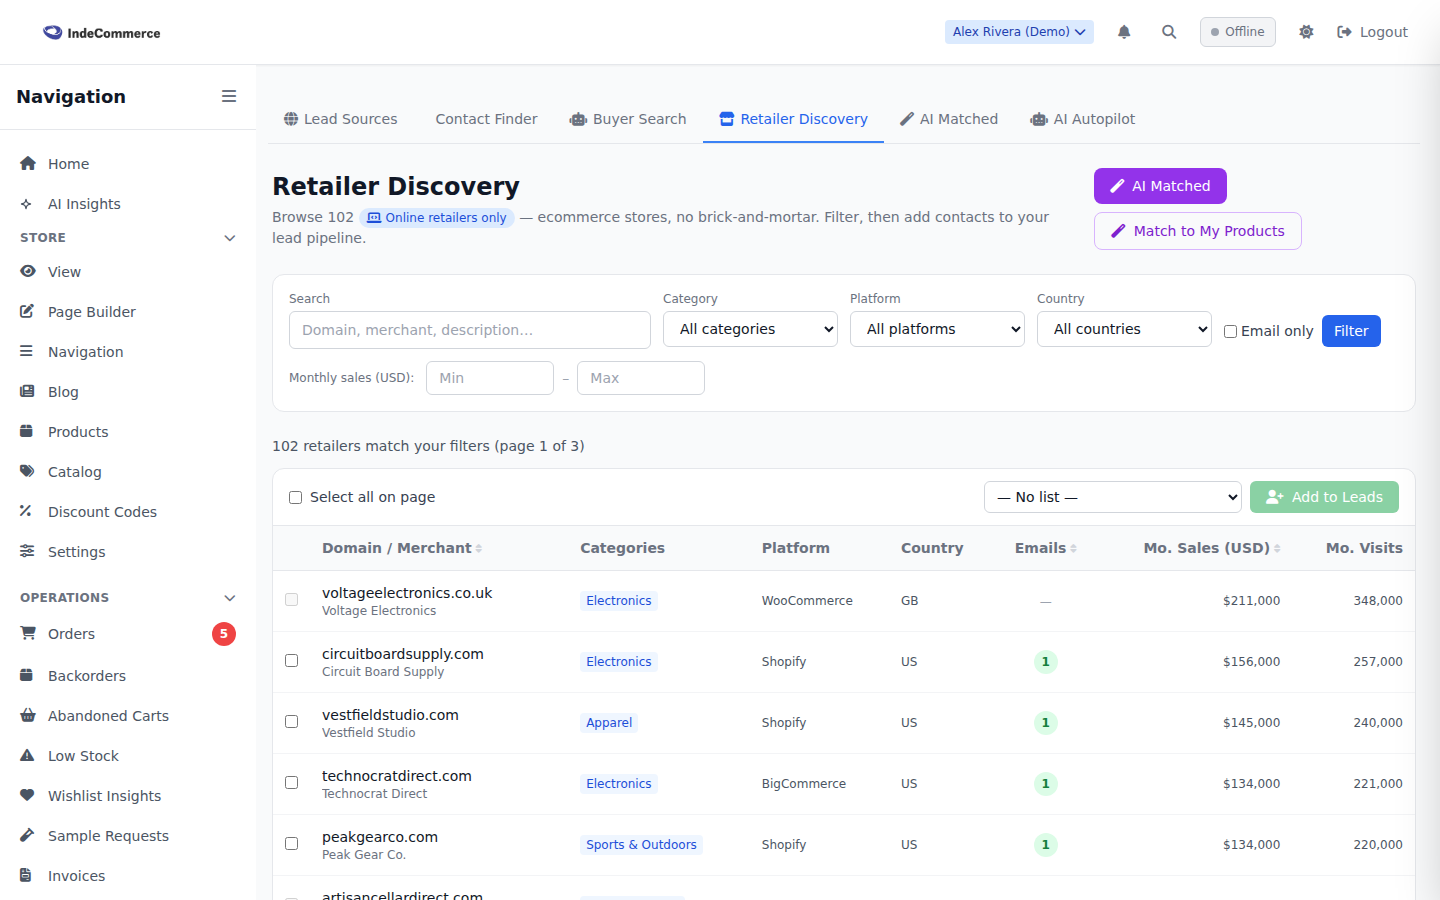Click the Offline status pill
The image size is (1440, 900).
coord(1238,32)
